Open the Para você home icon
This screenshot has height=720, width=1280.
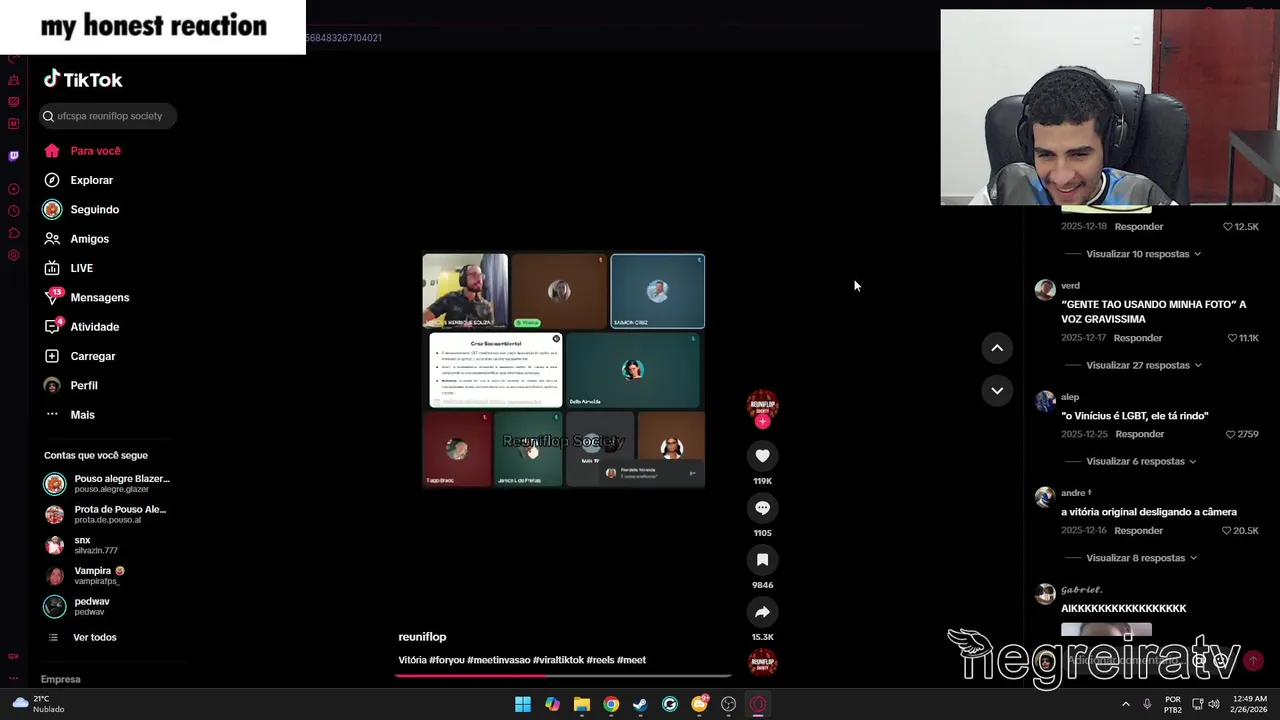pos(52,151)
